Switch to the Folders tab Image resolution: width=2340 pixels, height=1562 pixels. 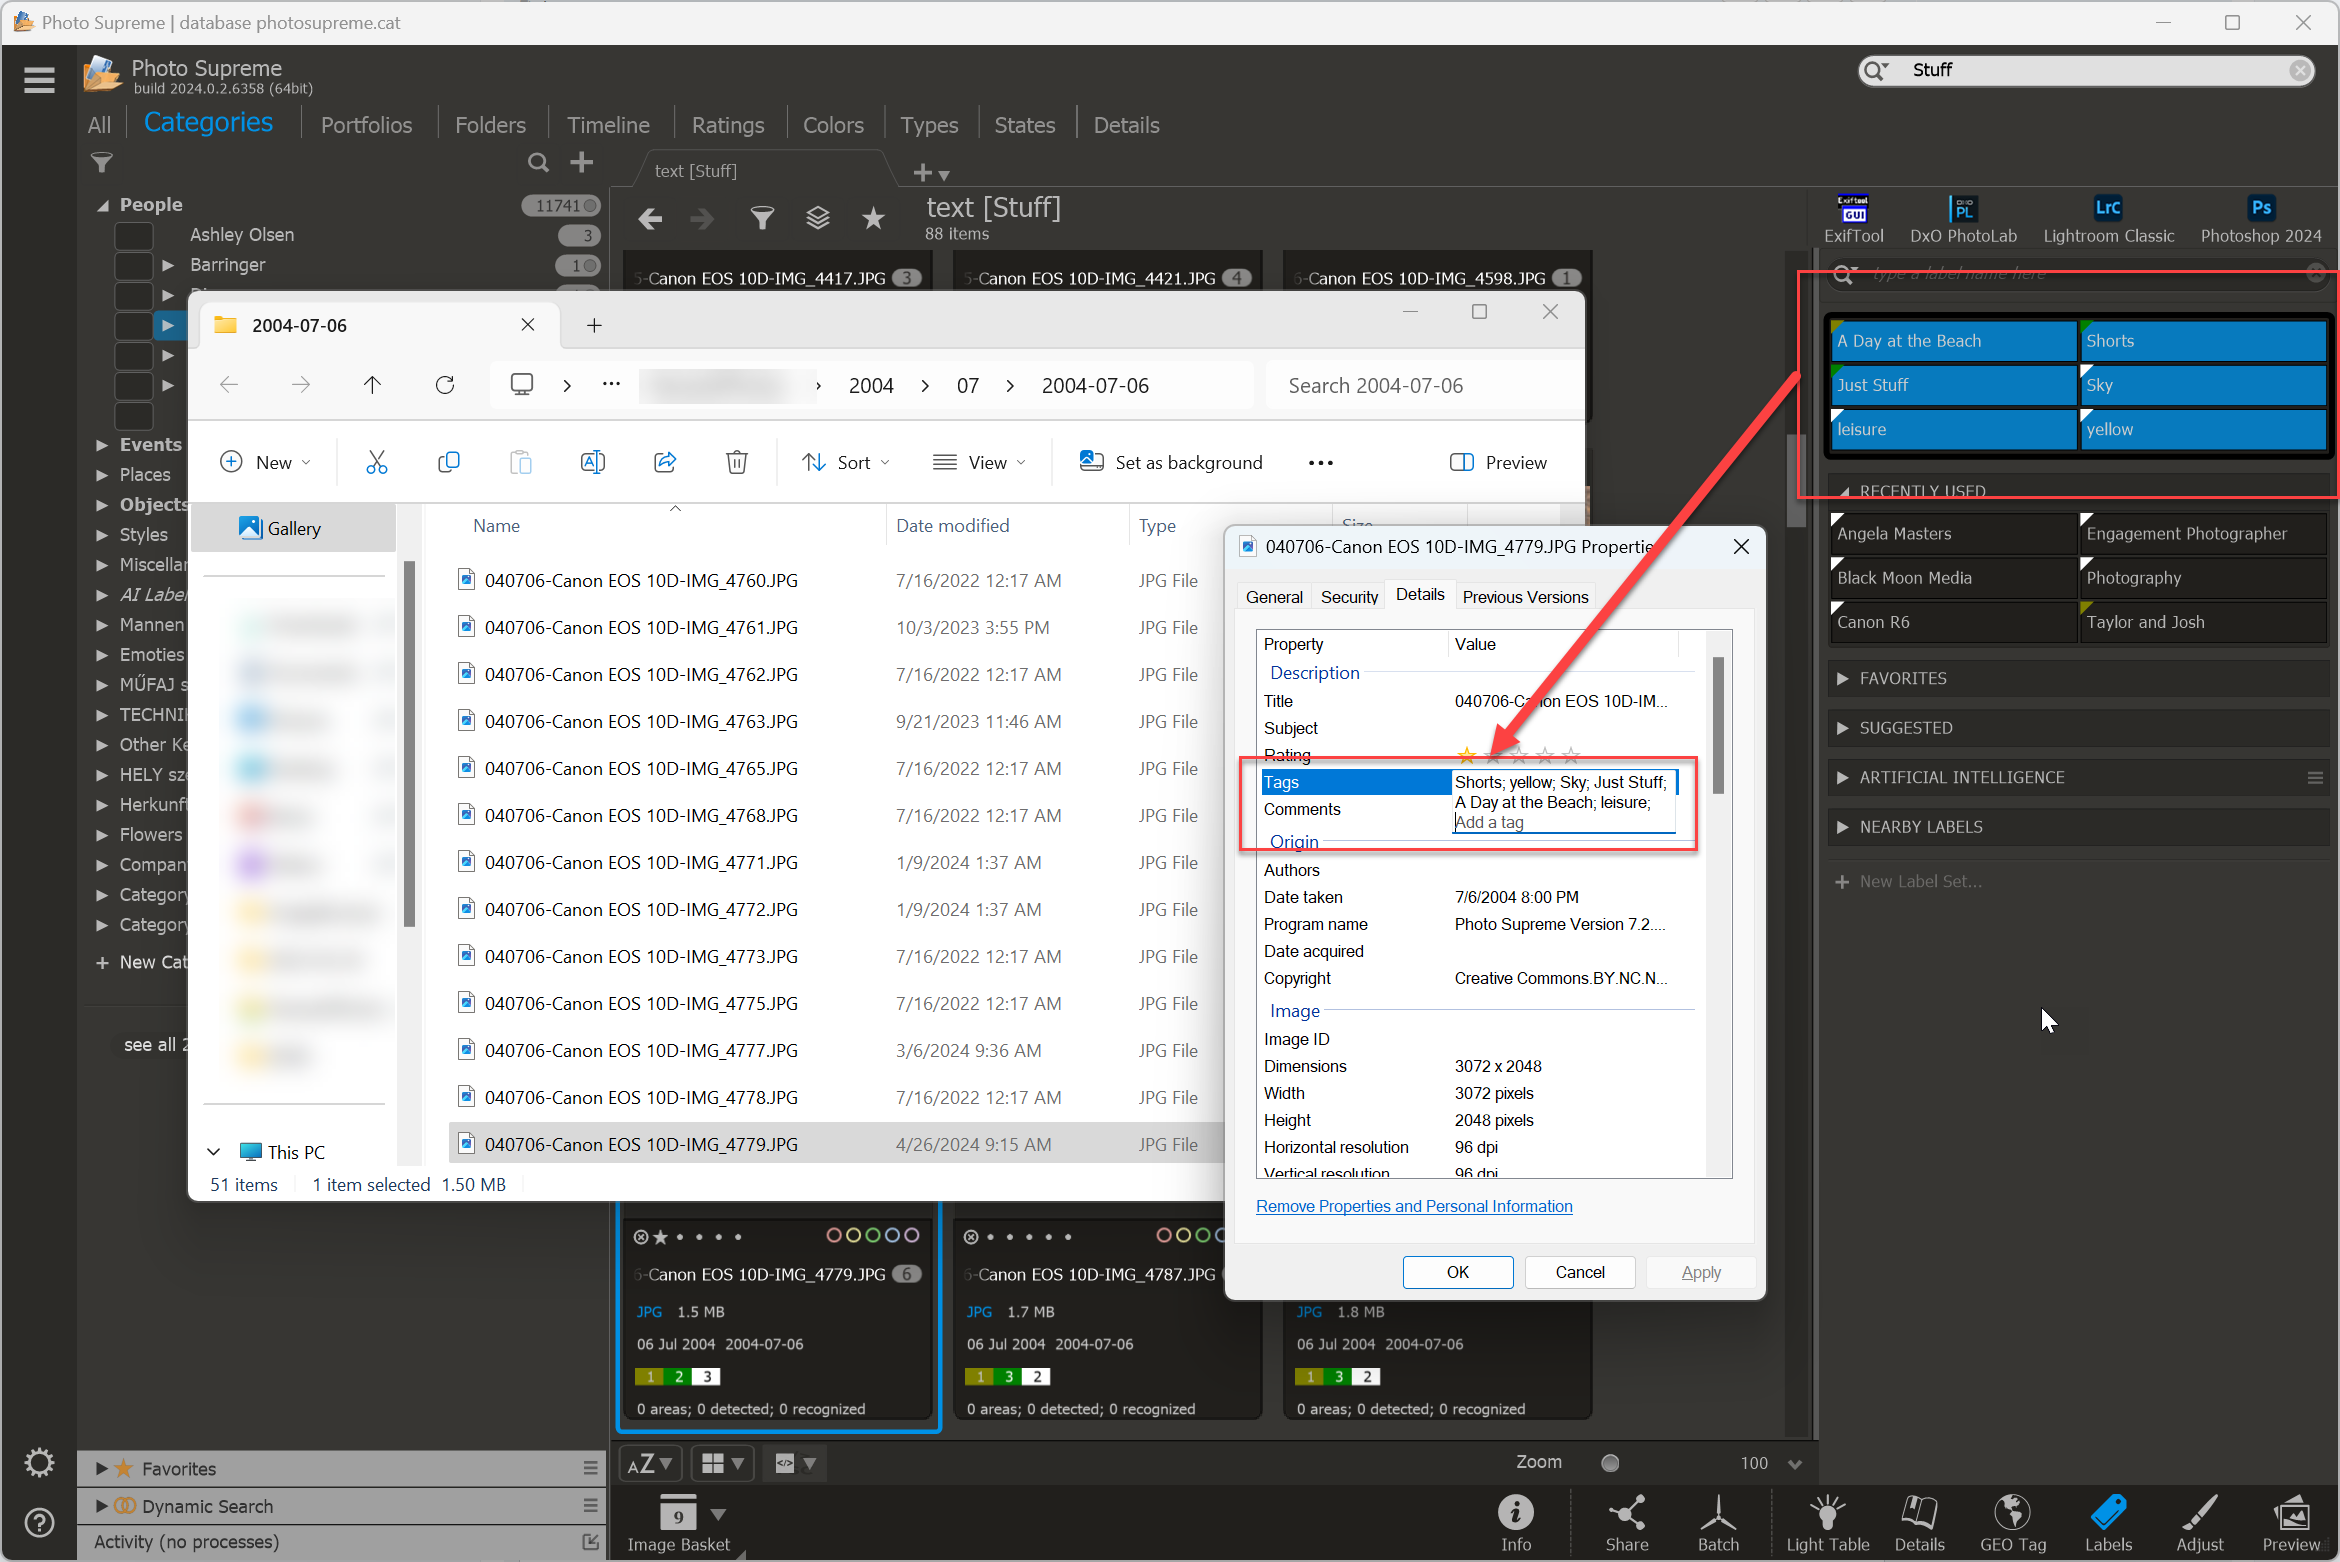click(x=490, y=125)
